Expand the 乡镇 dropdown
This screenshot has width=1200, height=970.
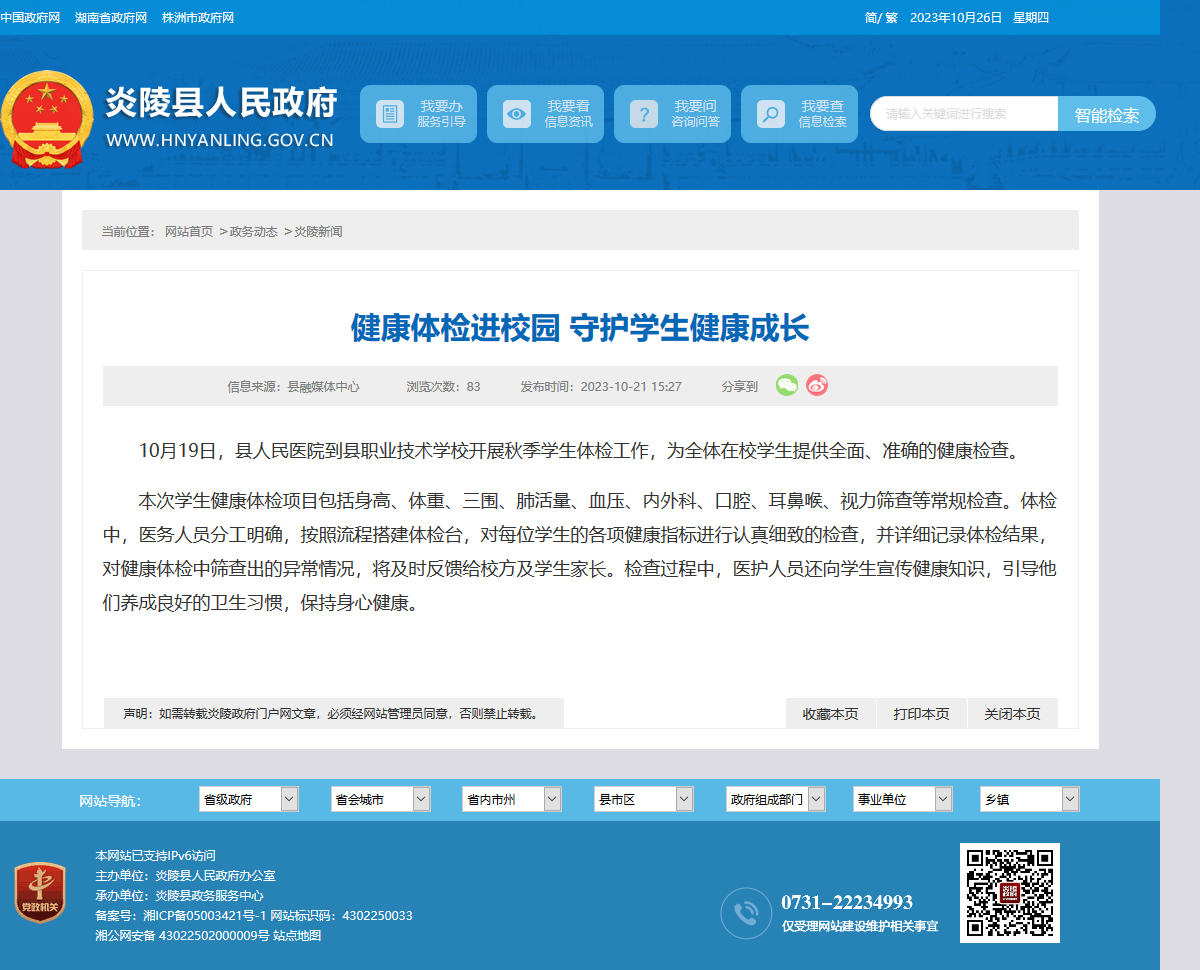point(1030,799)
